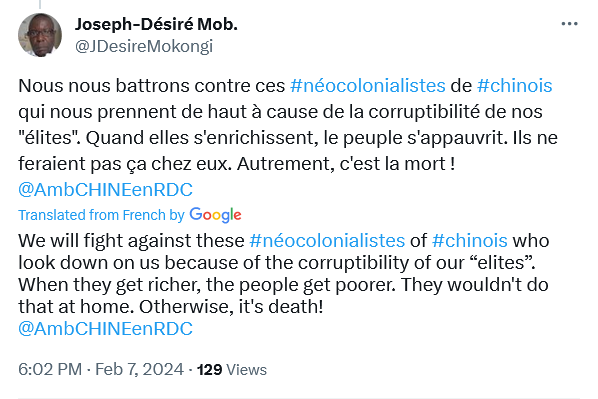Open #néocolonialistes hashtag in the English translation
The image size is (598, 399).
(x=327, y=241)
